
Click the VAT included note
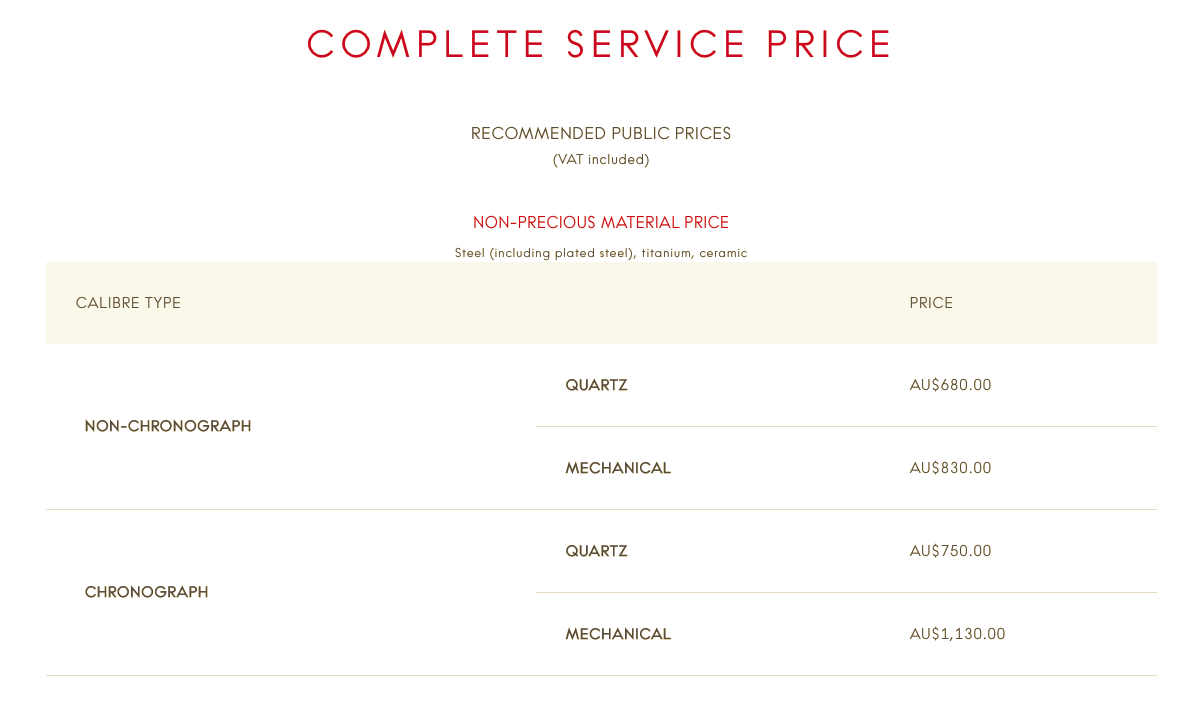coord(601,160)
